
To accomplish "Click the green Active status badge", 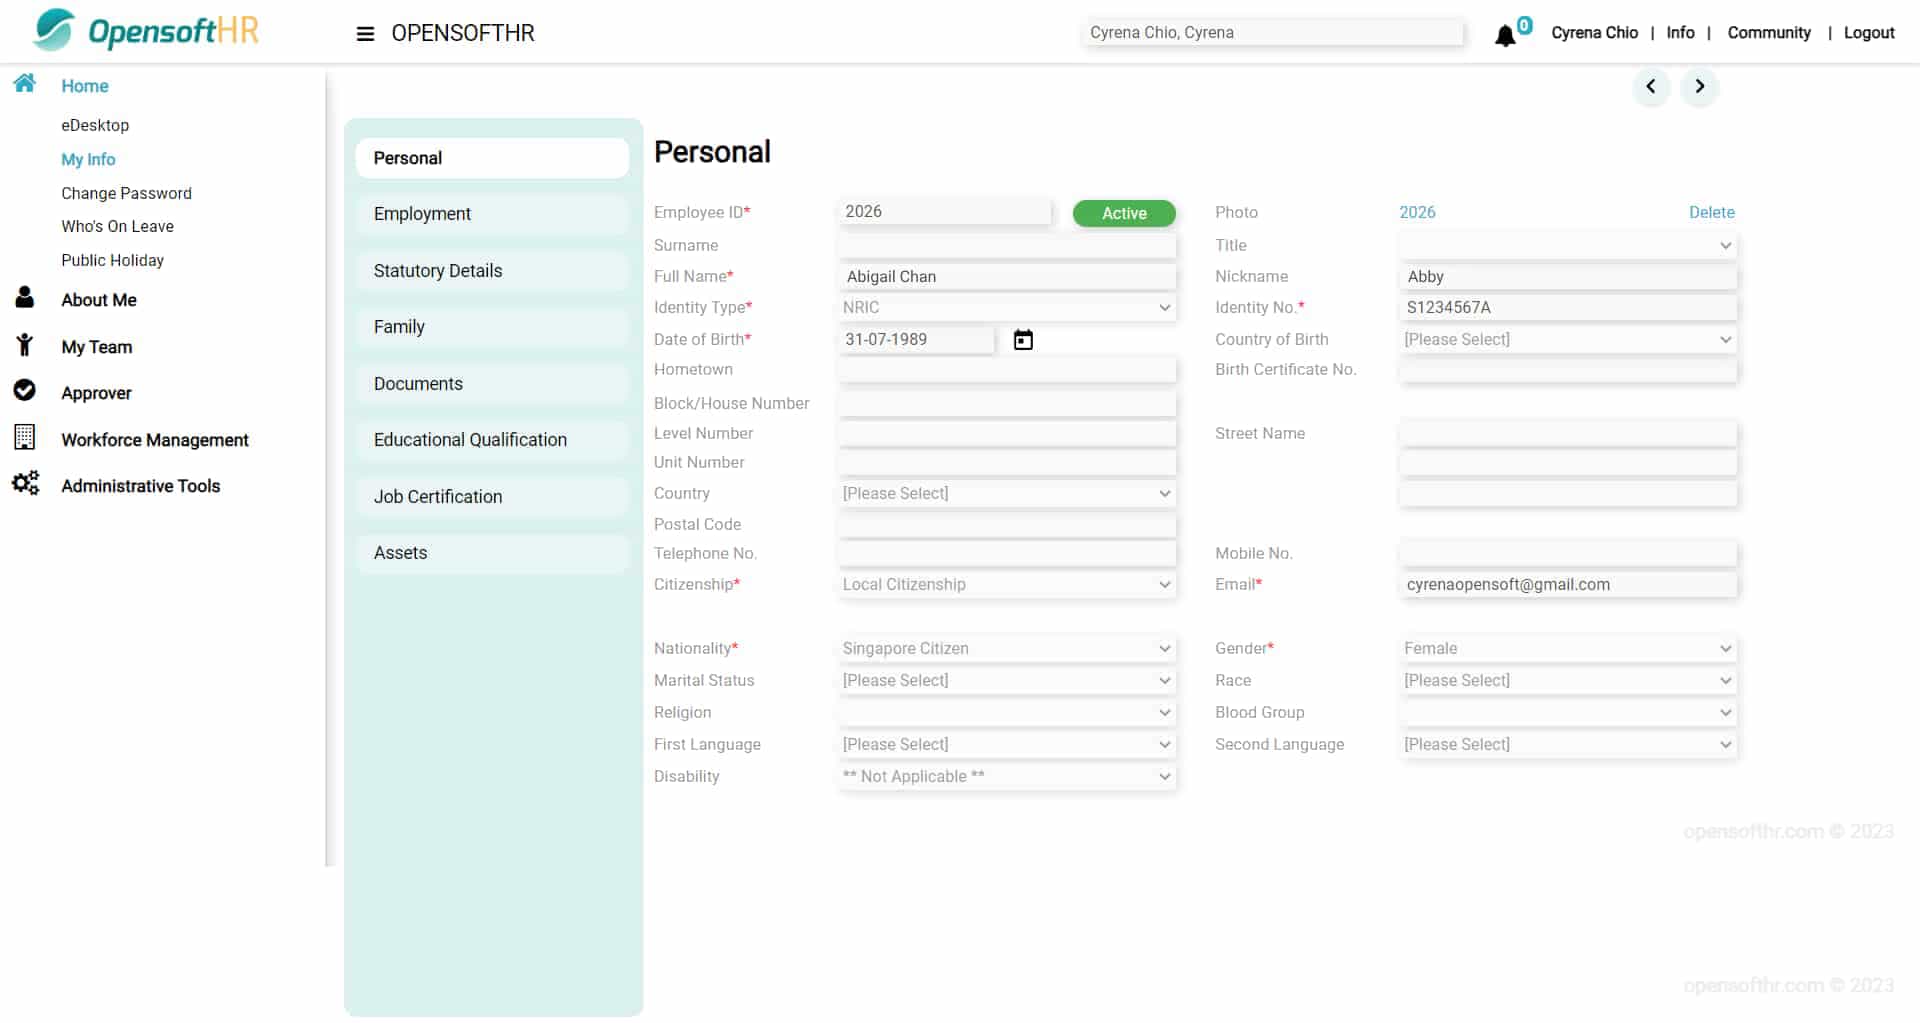I will coord(1123,213).
